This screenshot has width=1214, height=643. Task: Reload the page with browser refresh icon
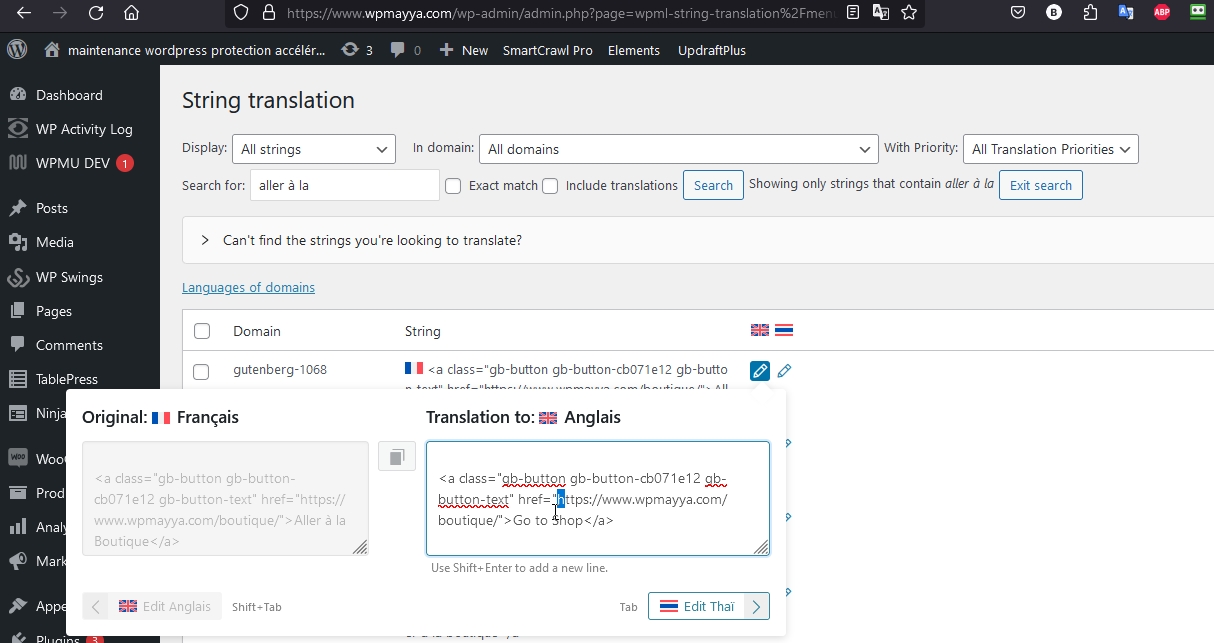[x=95, y=13]
